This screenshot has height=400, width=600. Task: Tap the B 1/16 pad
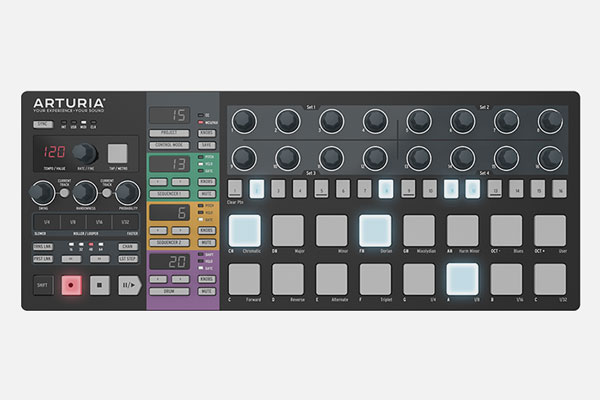tap(506, 279)
